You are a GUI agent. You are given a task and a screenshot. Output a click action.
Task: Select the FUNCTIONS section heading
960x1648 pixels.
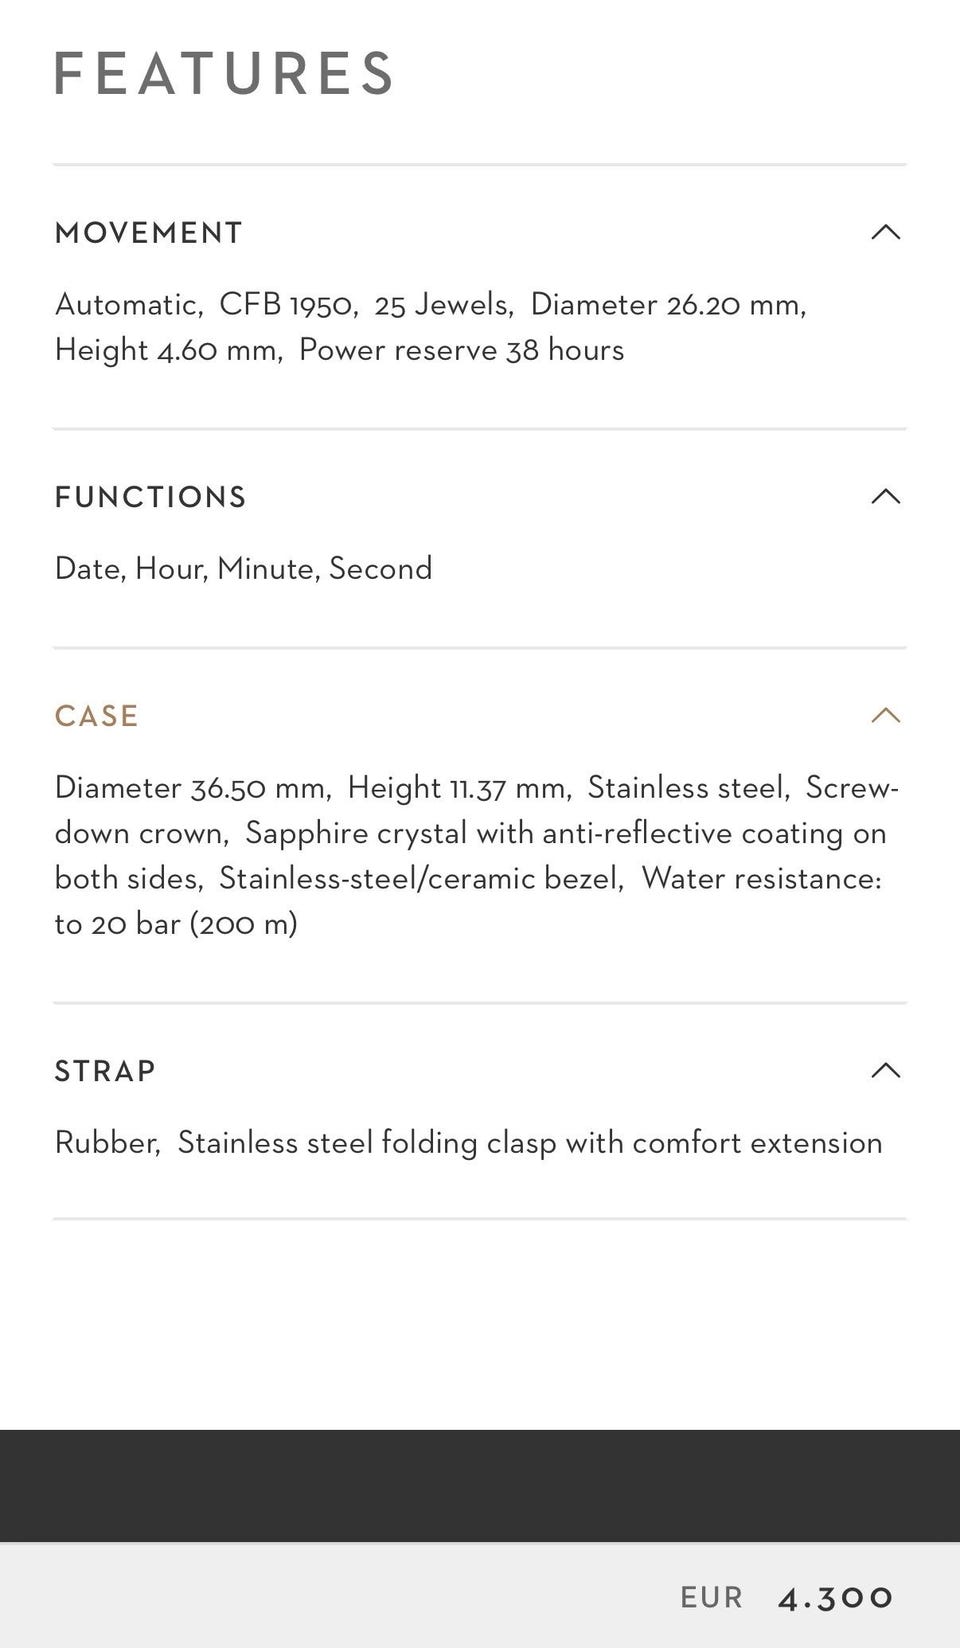150,497
